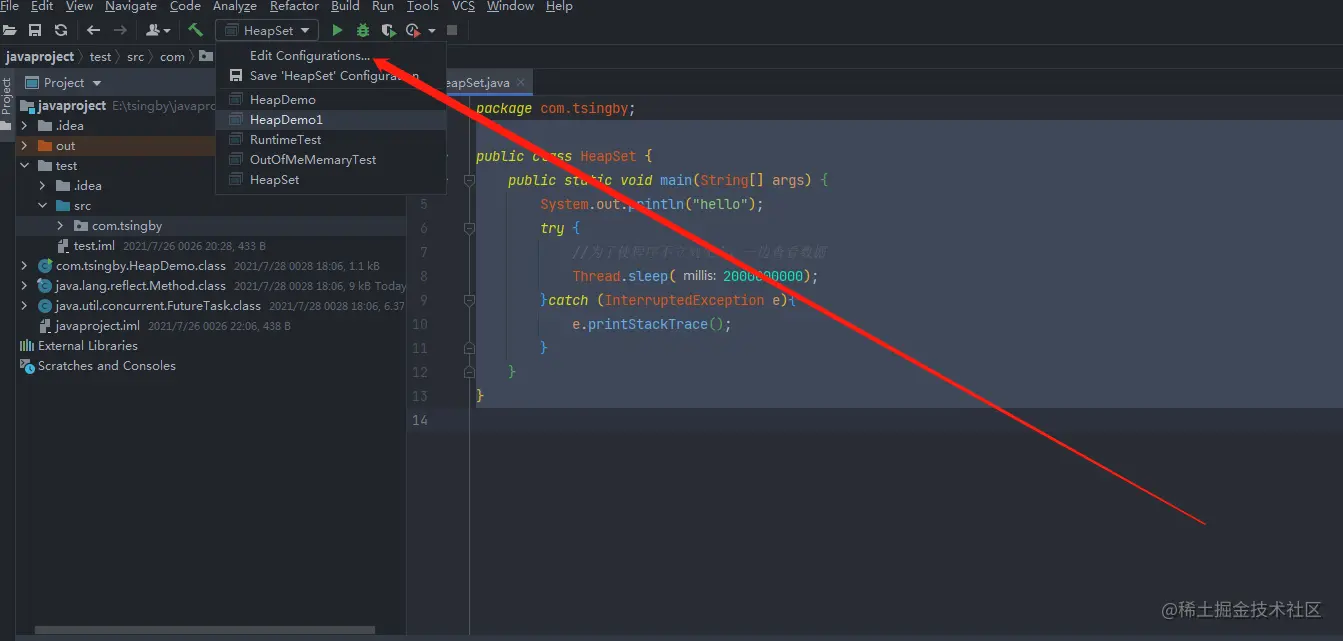Click the blue src folder icon
Image resolution: width=1343 pixels, height=641 pixels.
pos(63,206)
